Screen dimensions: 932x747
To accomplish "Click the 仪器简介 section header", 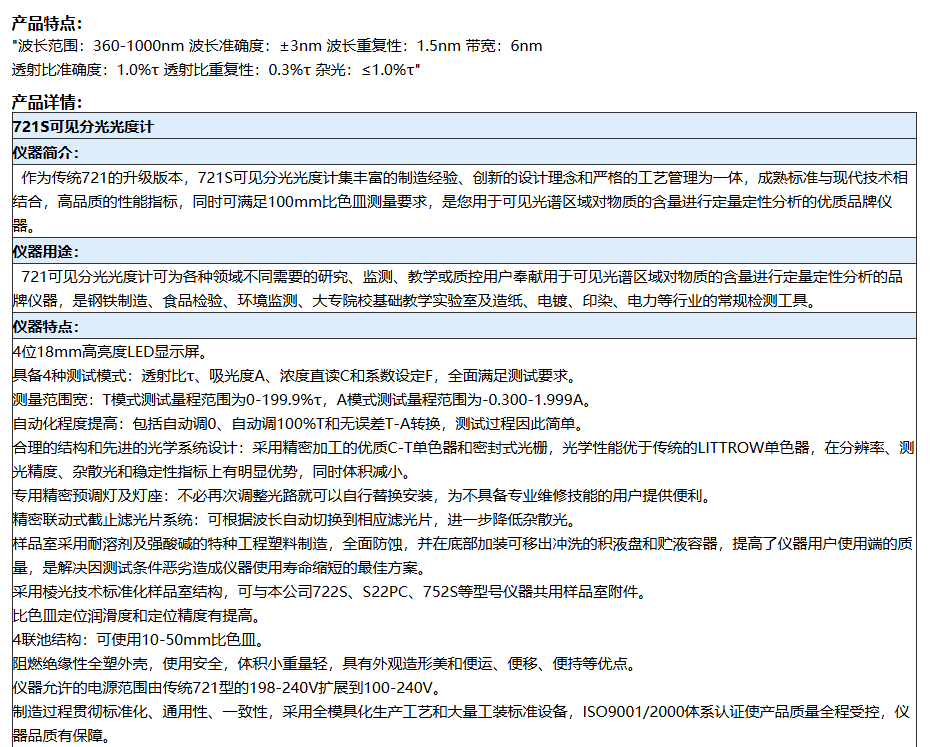I will [x=45, y=152].
